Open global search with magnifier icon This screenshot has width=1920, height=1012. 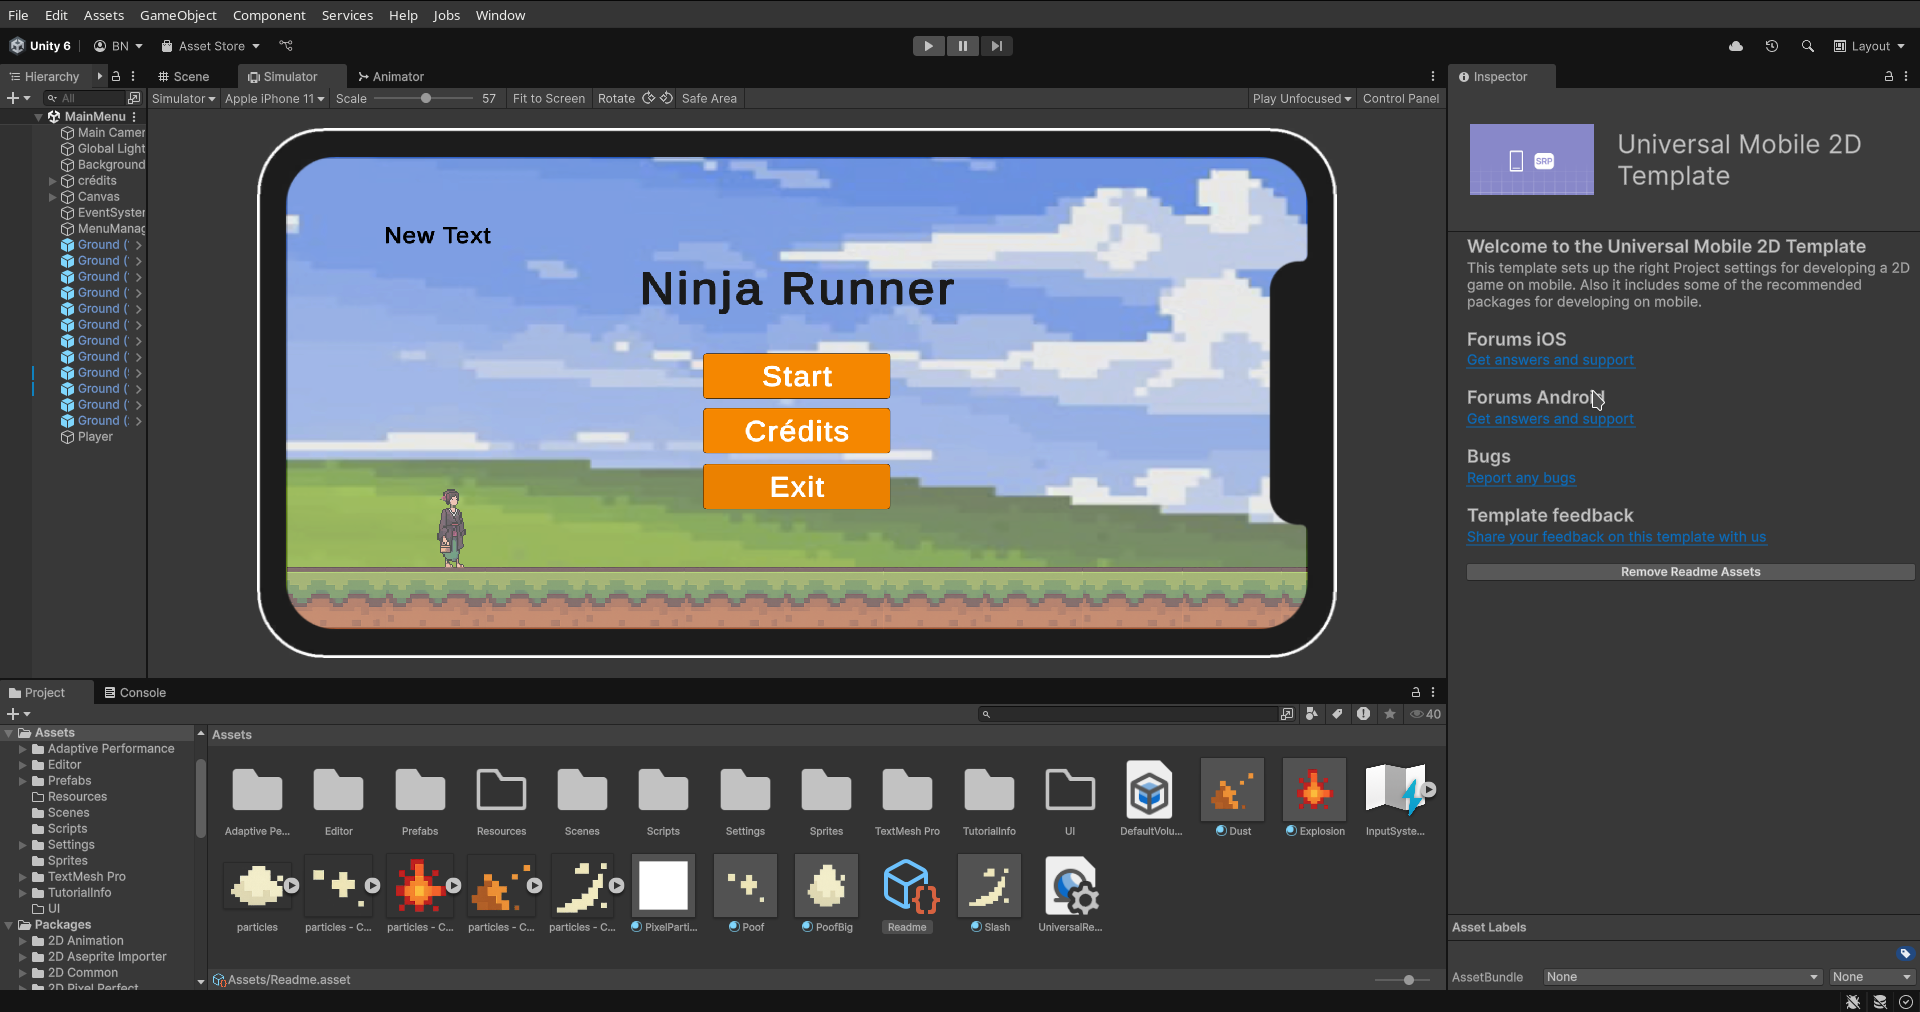coord(1808,46)
